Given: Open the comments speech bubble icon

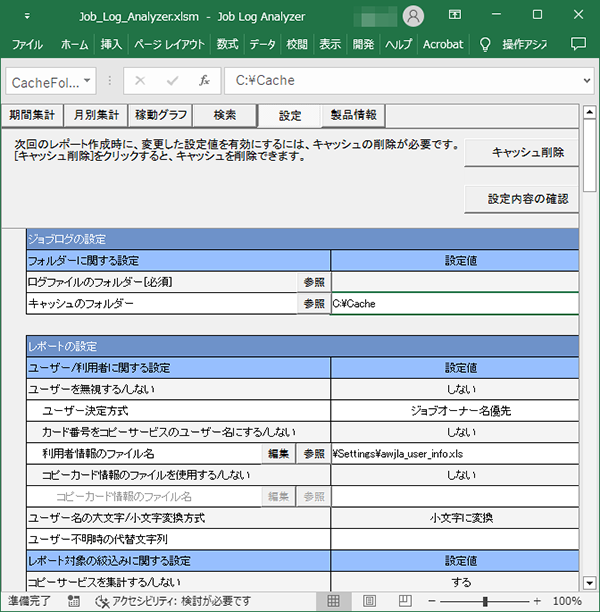Looking at the screenshot, I should point(578,44).
